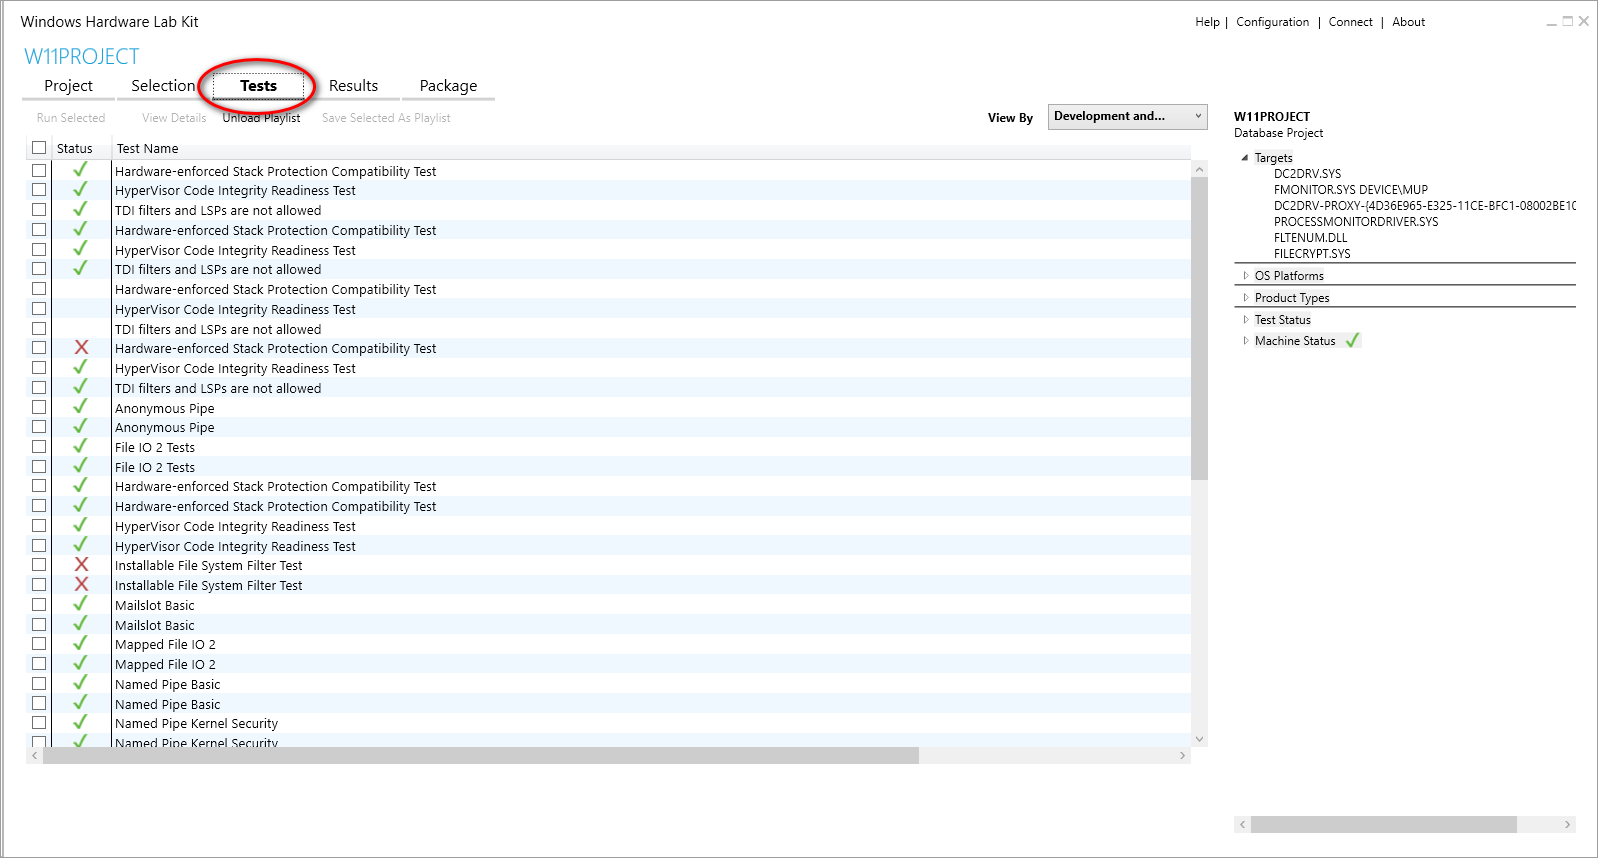Screen dimensions: 1598x858
Task: Check the box for TDI filters row just below the red X failed test
Action: click(x=39, y=388)
